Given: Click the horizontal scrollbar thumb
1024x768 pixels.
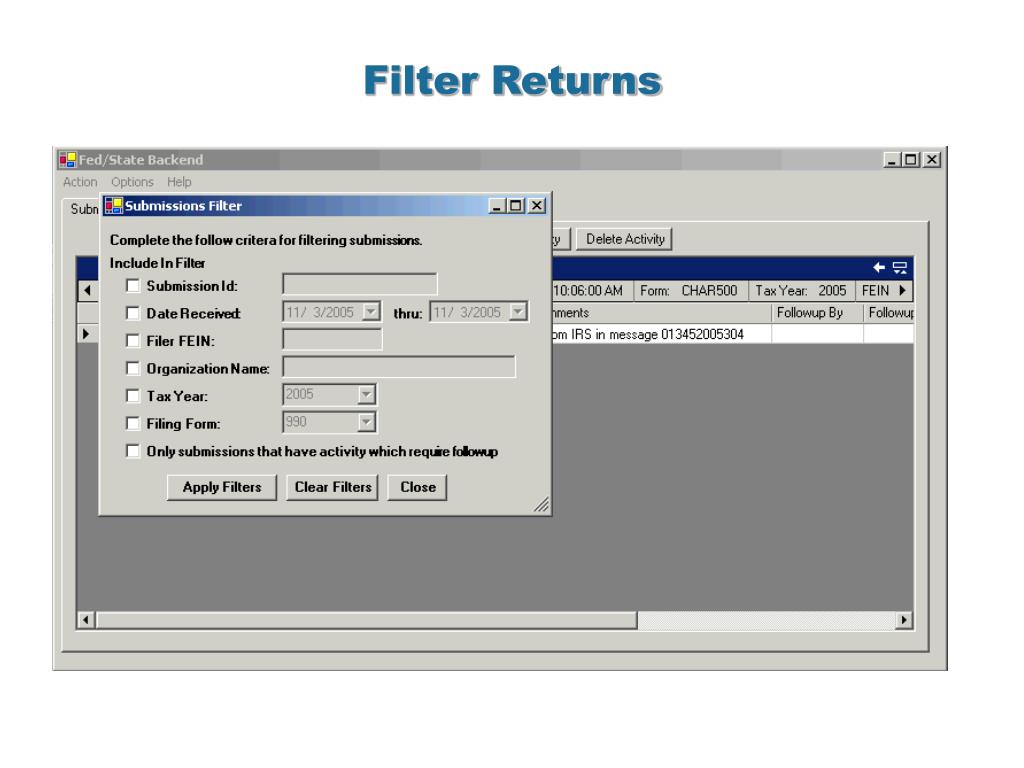Looking at the screenshot, I should tap(366, 620).
